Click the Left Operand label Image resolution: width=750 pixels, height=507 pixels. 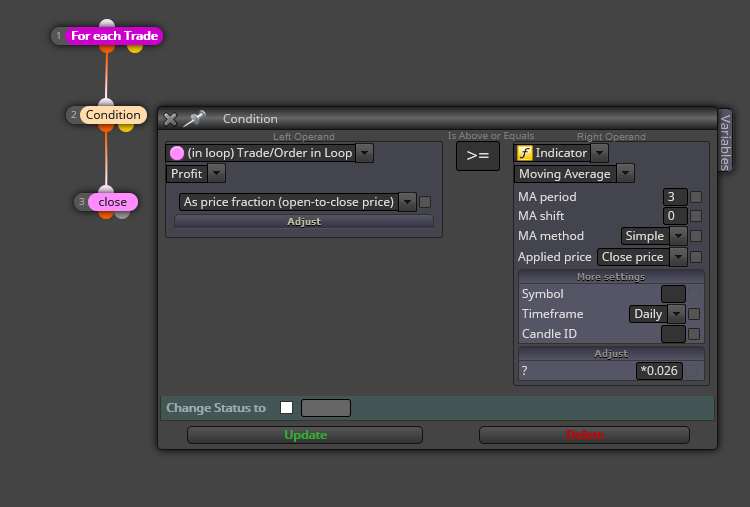pyautogui.click(x=304, y=137)
